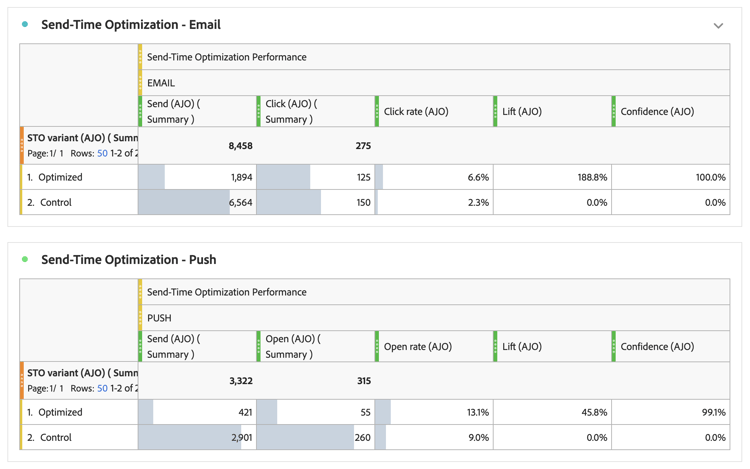Click the Rows 50 link in Email table
750x469 pixels.
pyautogui.click(x=102, y=153)
